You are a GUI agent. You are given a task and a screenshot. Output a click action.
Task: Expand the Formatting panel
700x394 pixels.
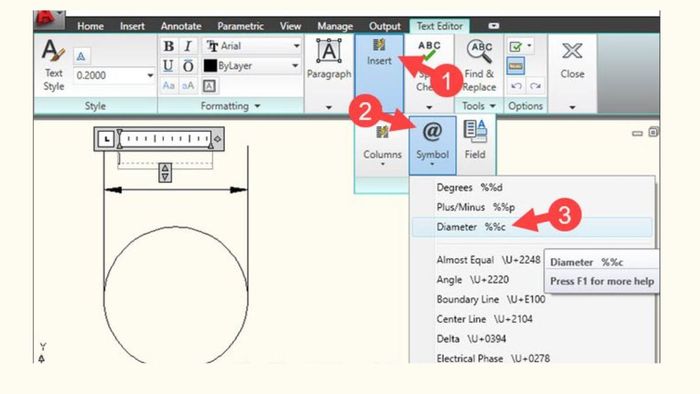pos(230,106)
